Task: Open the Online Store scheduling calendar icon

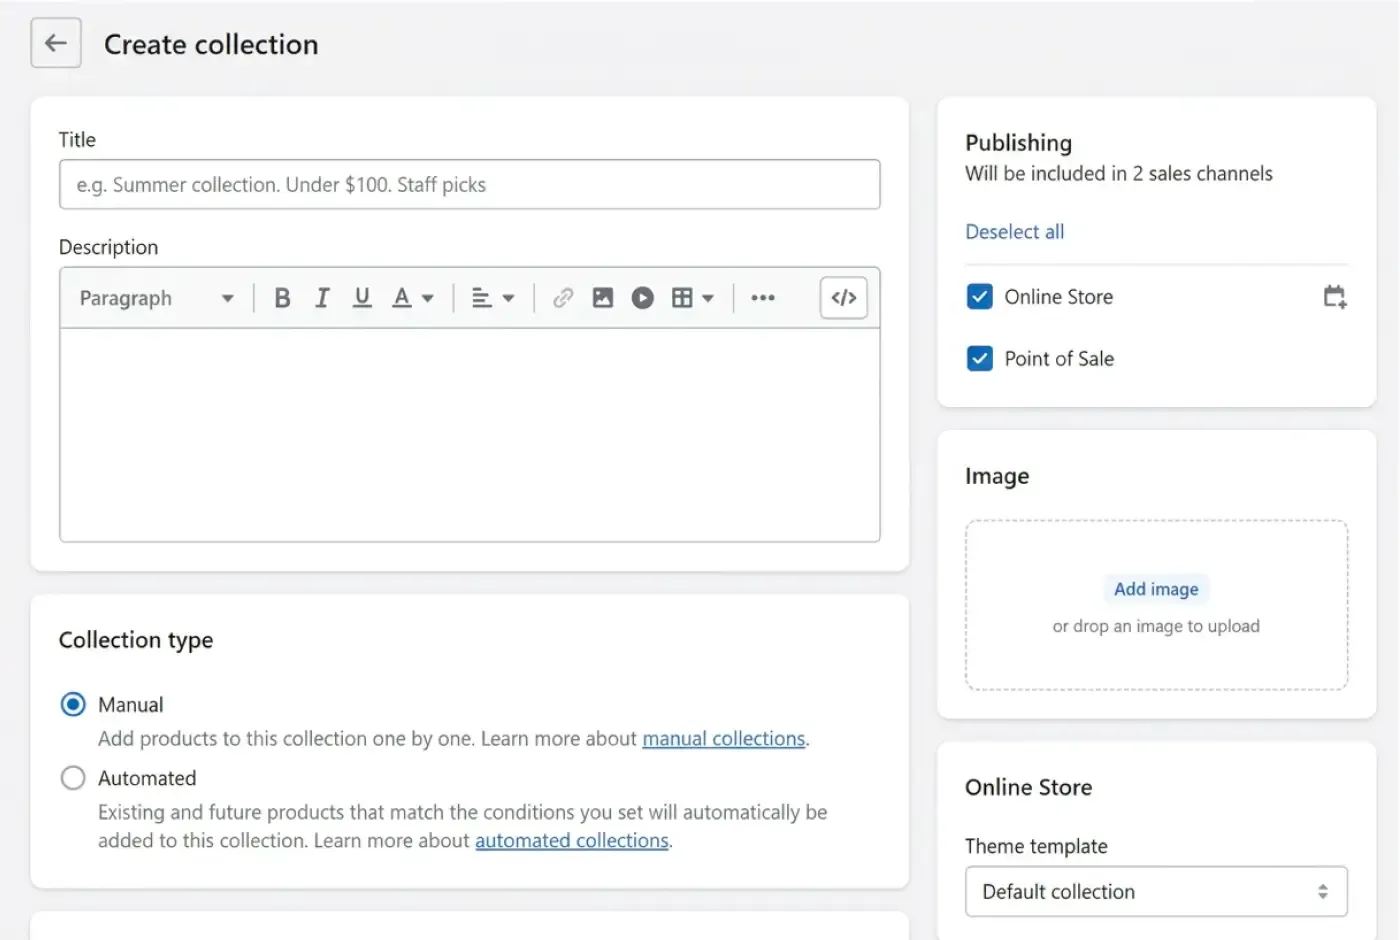Action: pyautogui.click(x=1334, y=296)
